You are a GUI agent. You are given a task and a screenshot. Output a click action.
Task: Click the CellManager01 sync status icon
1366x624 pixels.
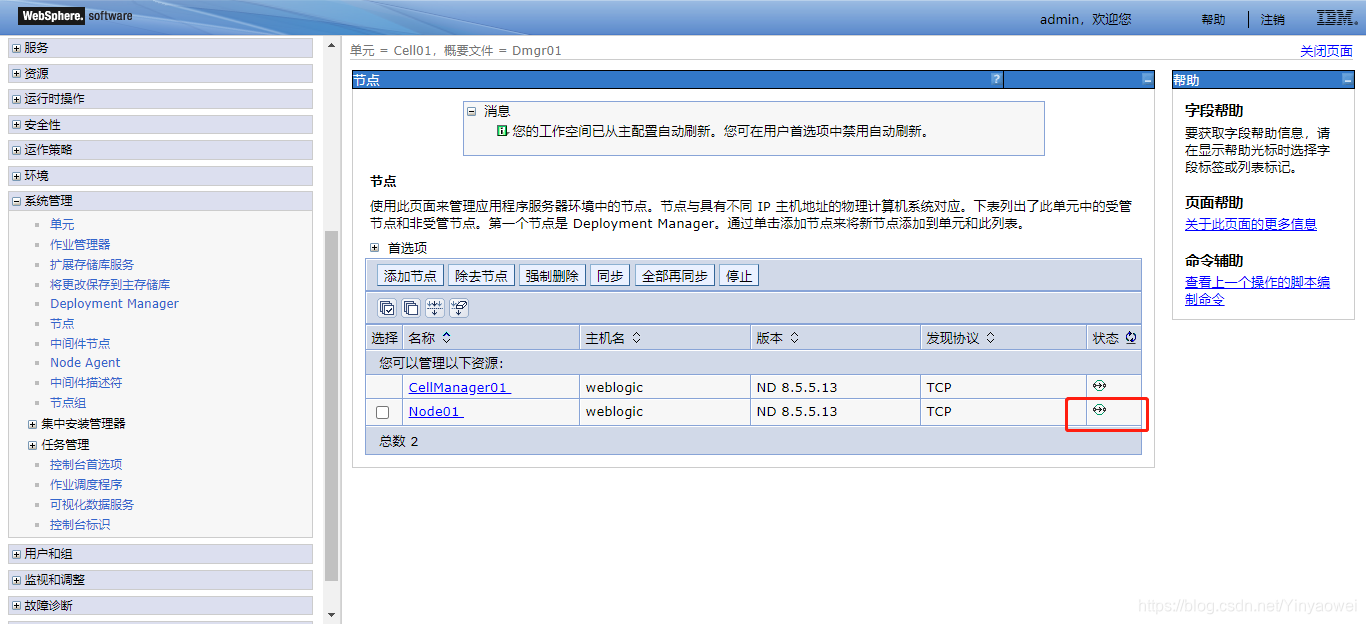1099,385
